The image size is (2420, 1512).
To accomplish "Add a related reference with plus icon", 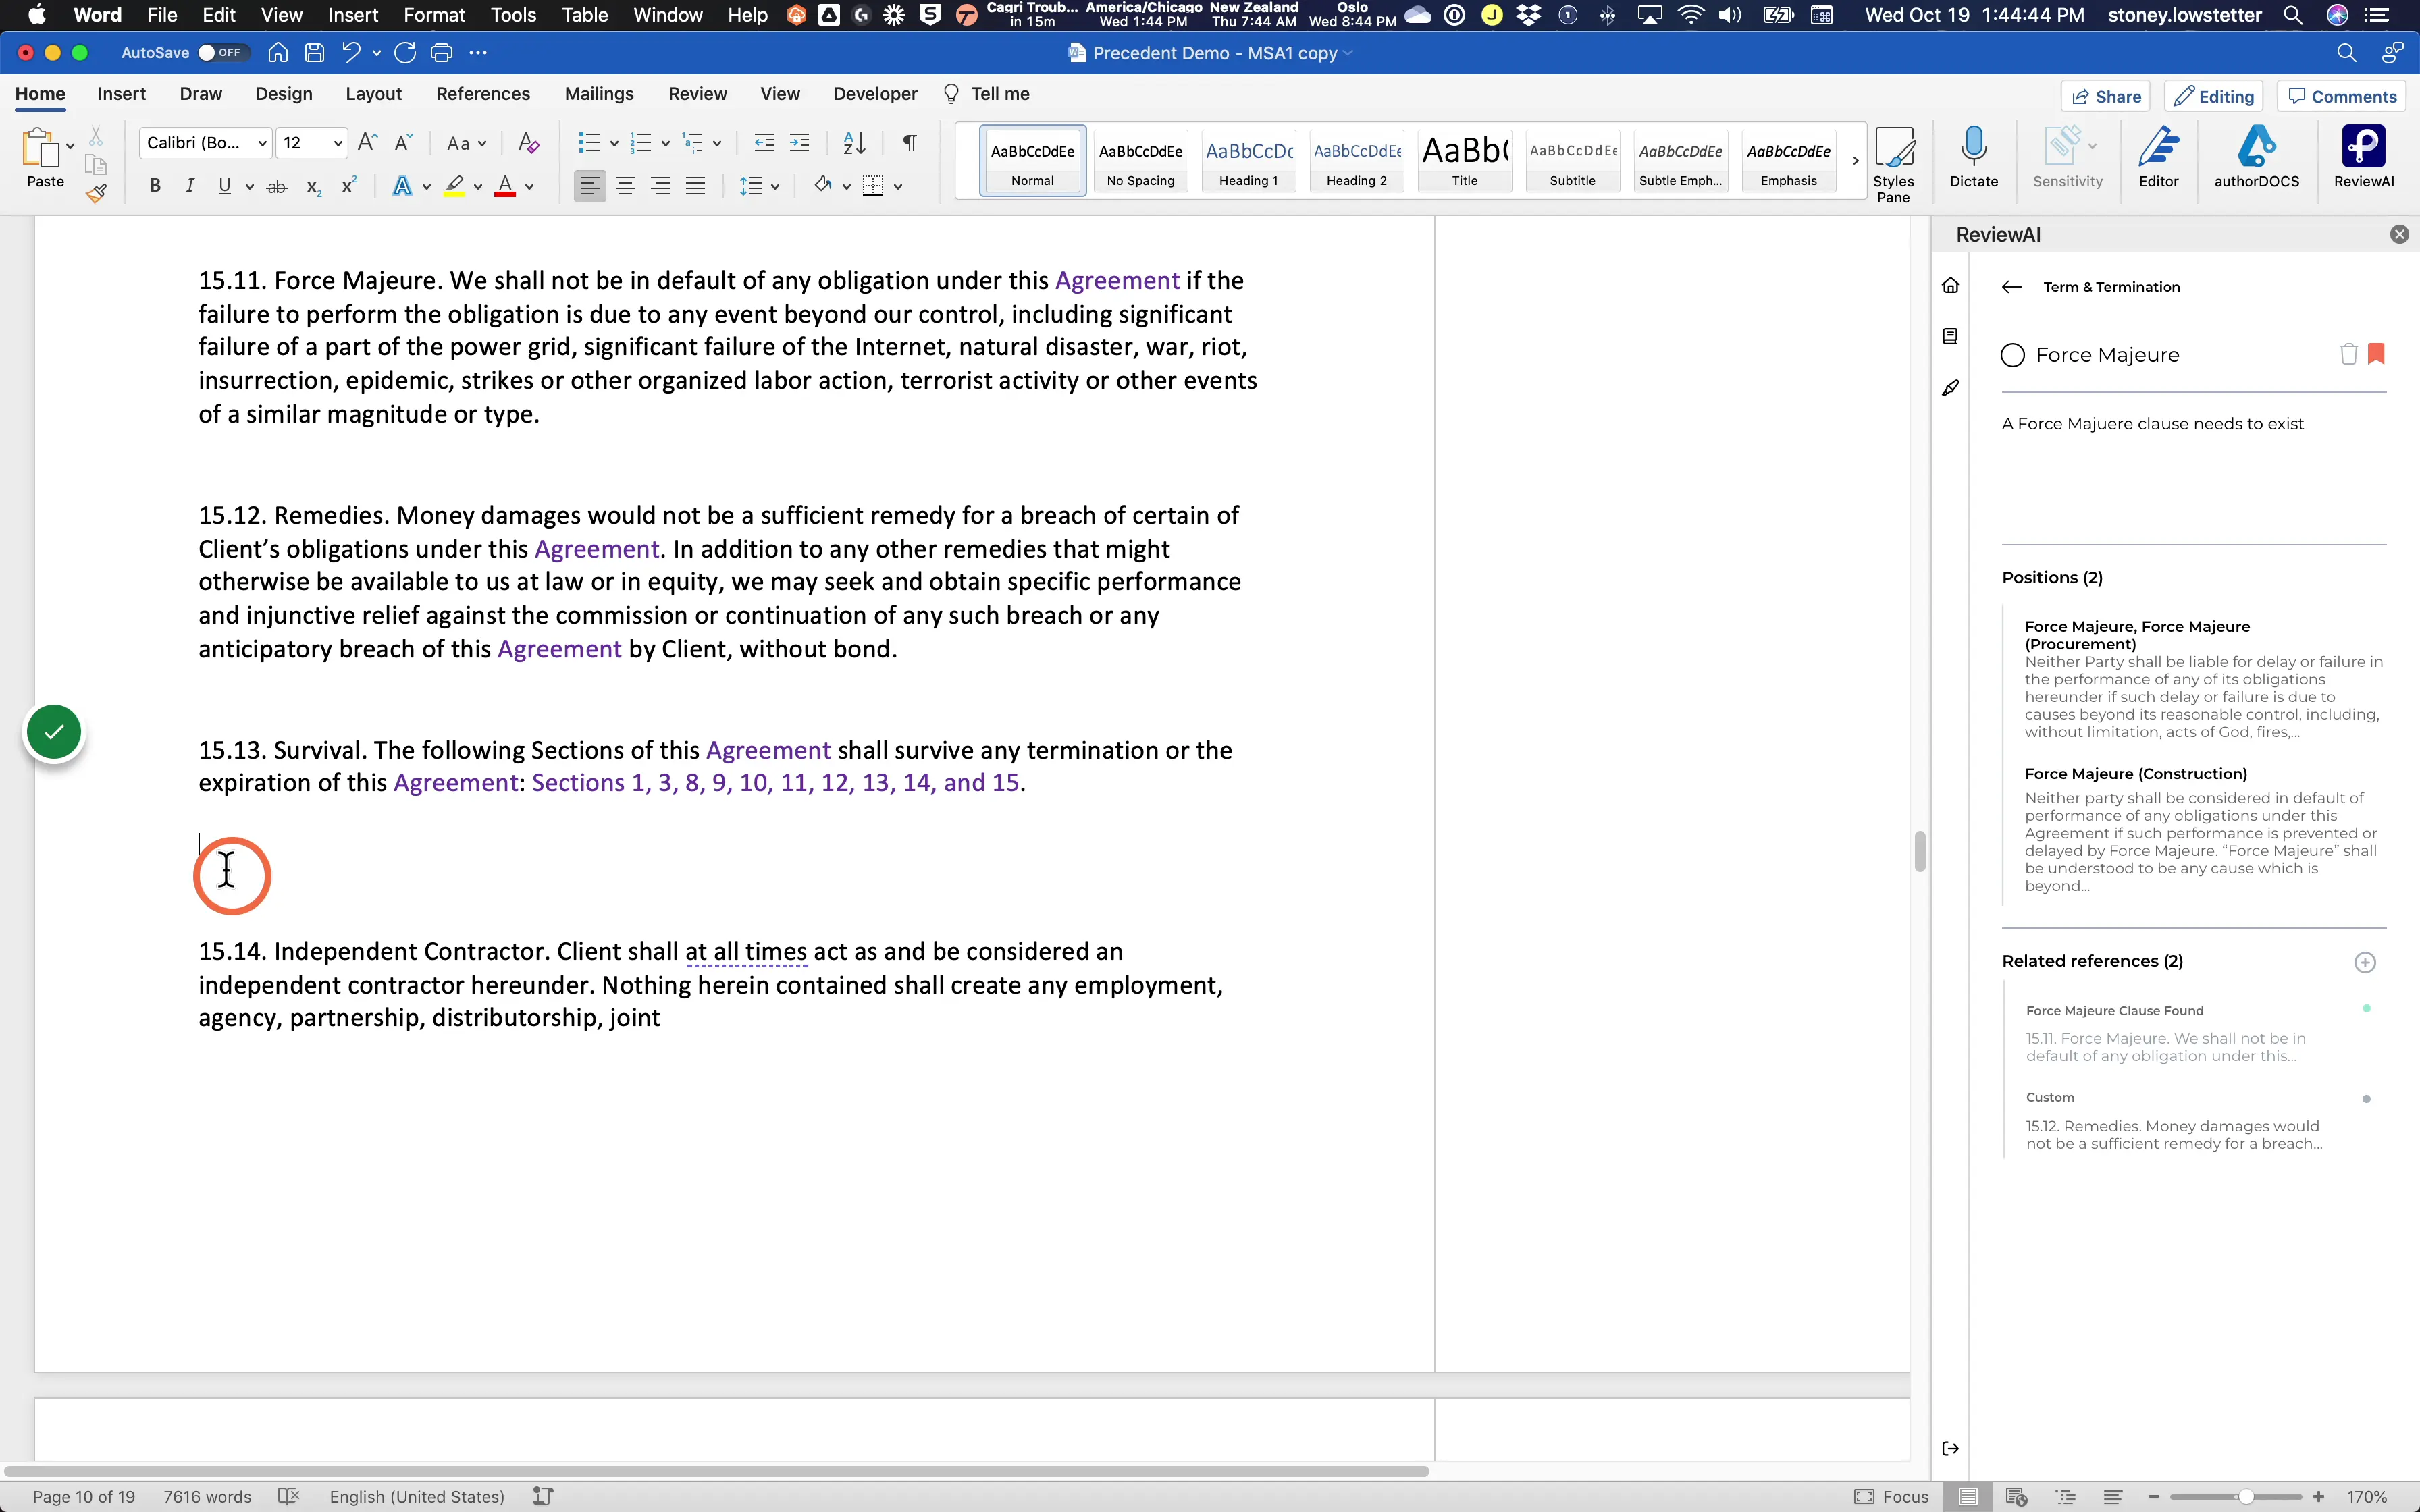I will click(2365, 962).
